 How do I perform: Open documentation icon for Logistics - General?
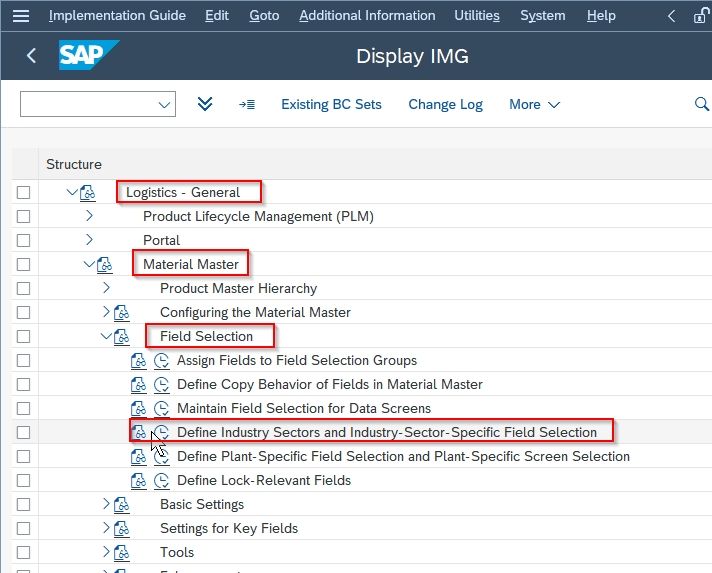tap(88, 193)
